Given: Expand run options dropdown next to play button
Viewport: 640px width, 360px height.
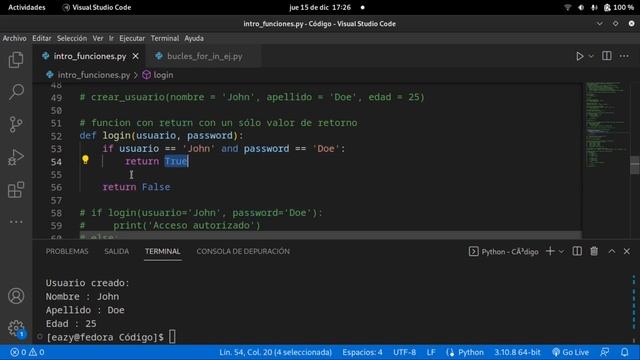Looking at the screenshot, I should pyautogui.click(x=591, y=56).
